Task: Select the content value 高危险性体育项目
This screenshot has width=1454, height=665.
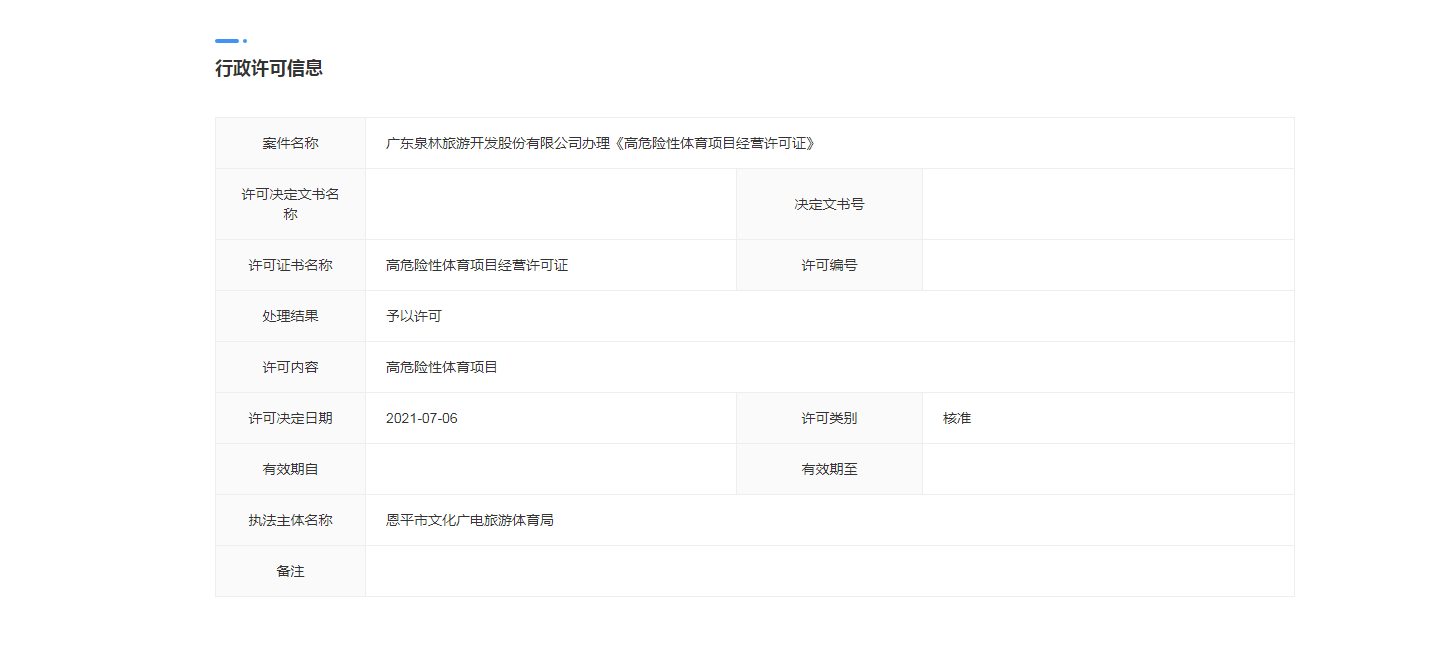Action: [x=442, y=367]
